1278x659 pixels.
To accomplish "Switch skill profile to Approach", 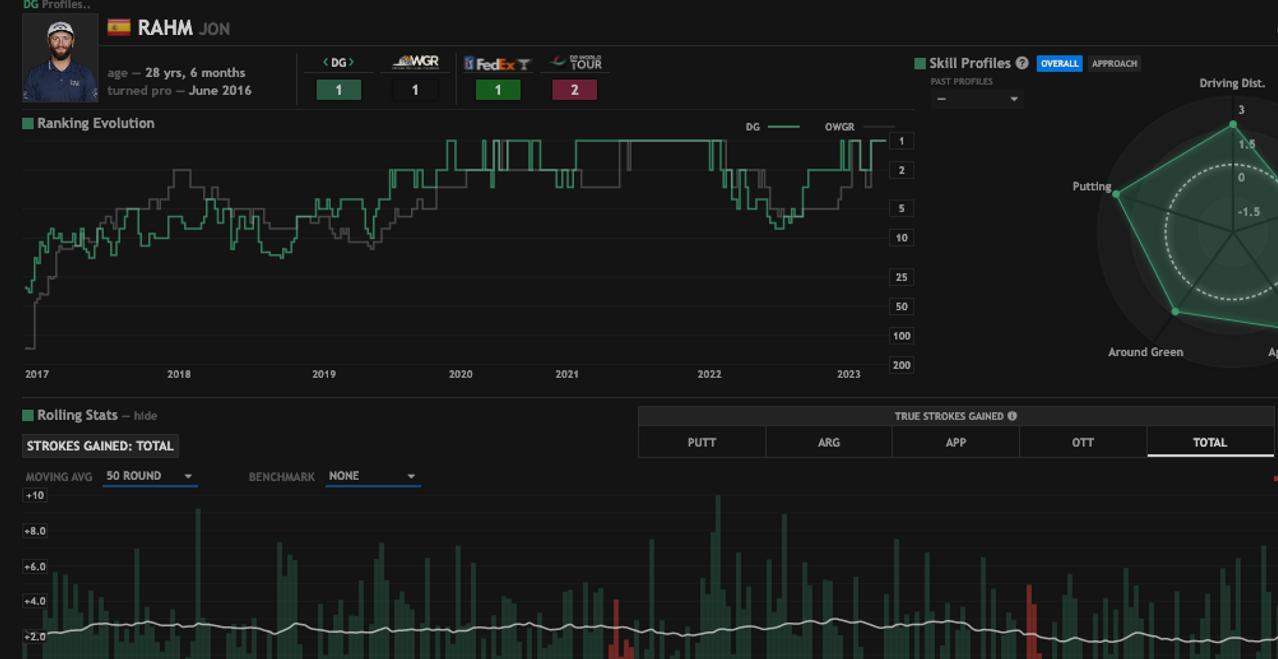I will pyautogui.click(x=1114, y=63).
